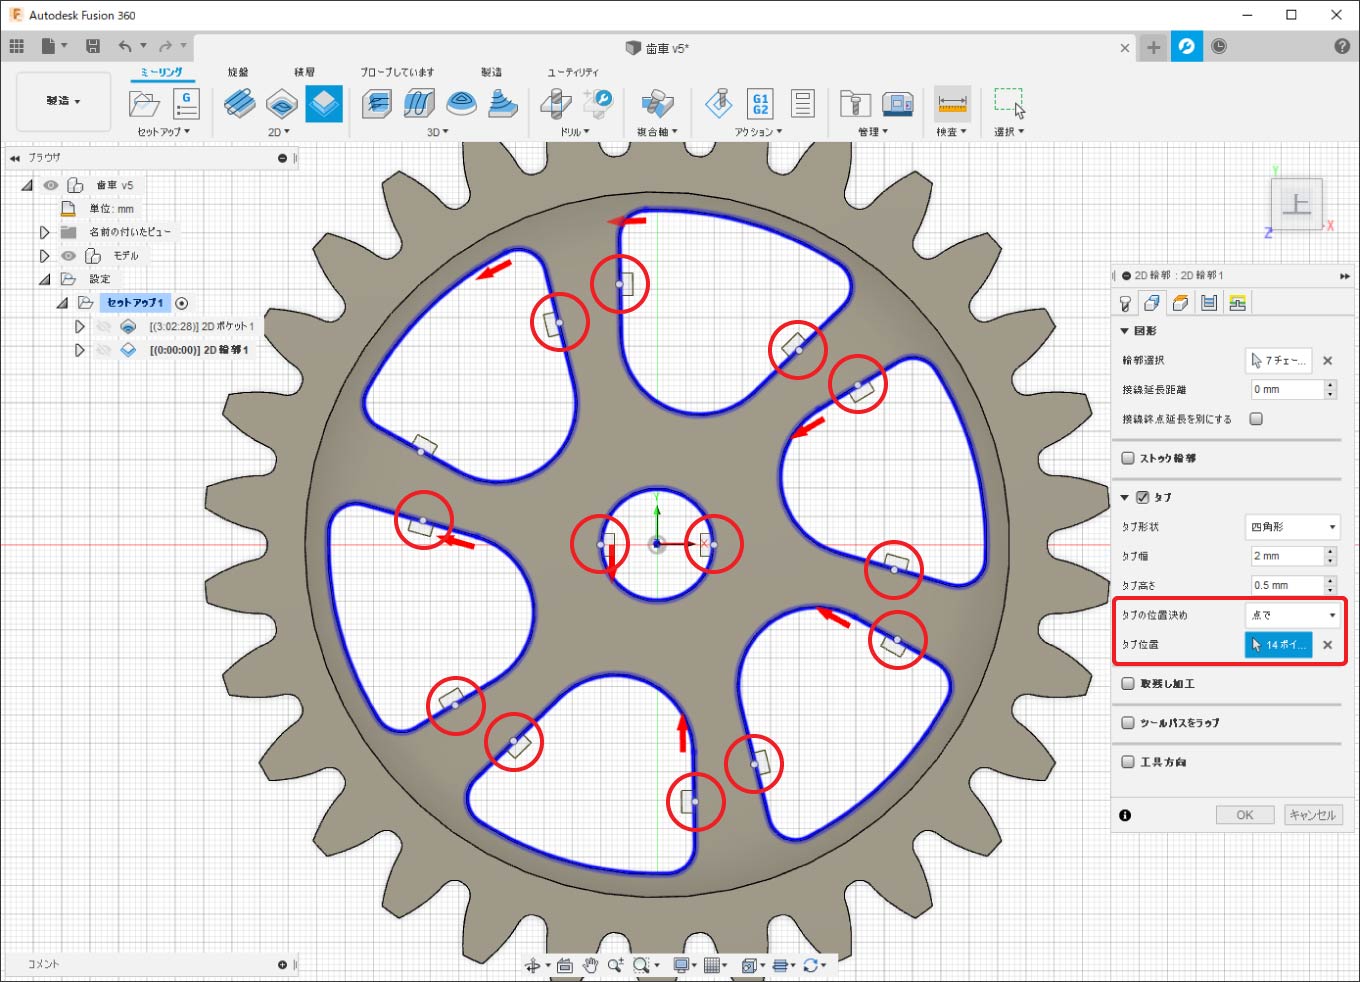Open the ユーティリティ ribbon tab
The image size is (1360, 982).
pyautogui.click(x=572, y=72)
